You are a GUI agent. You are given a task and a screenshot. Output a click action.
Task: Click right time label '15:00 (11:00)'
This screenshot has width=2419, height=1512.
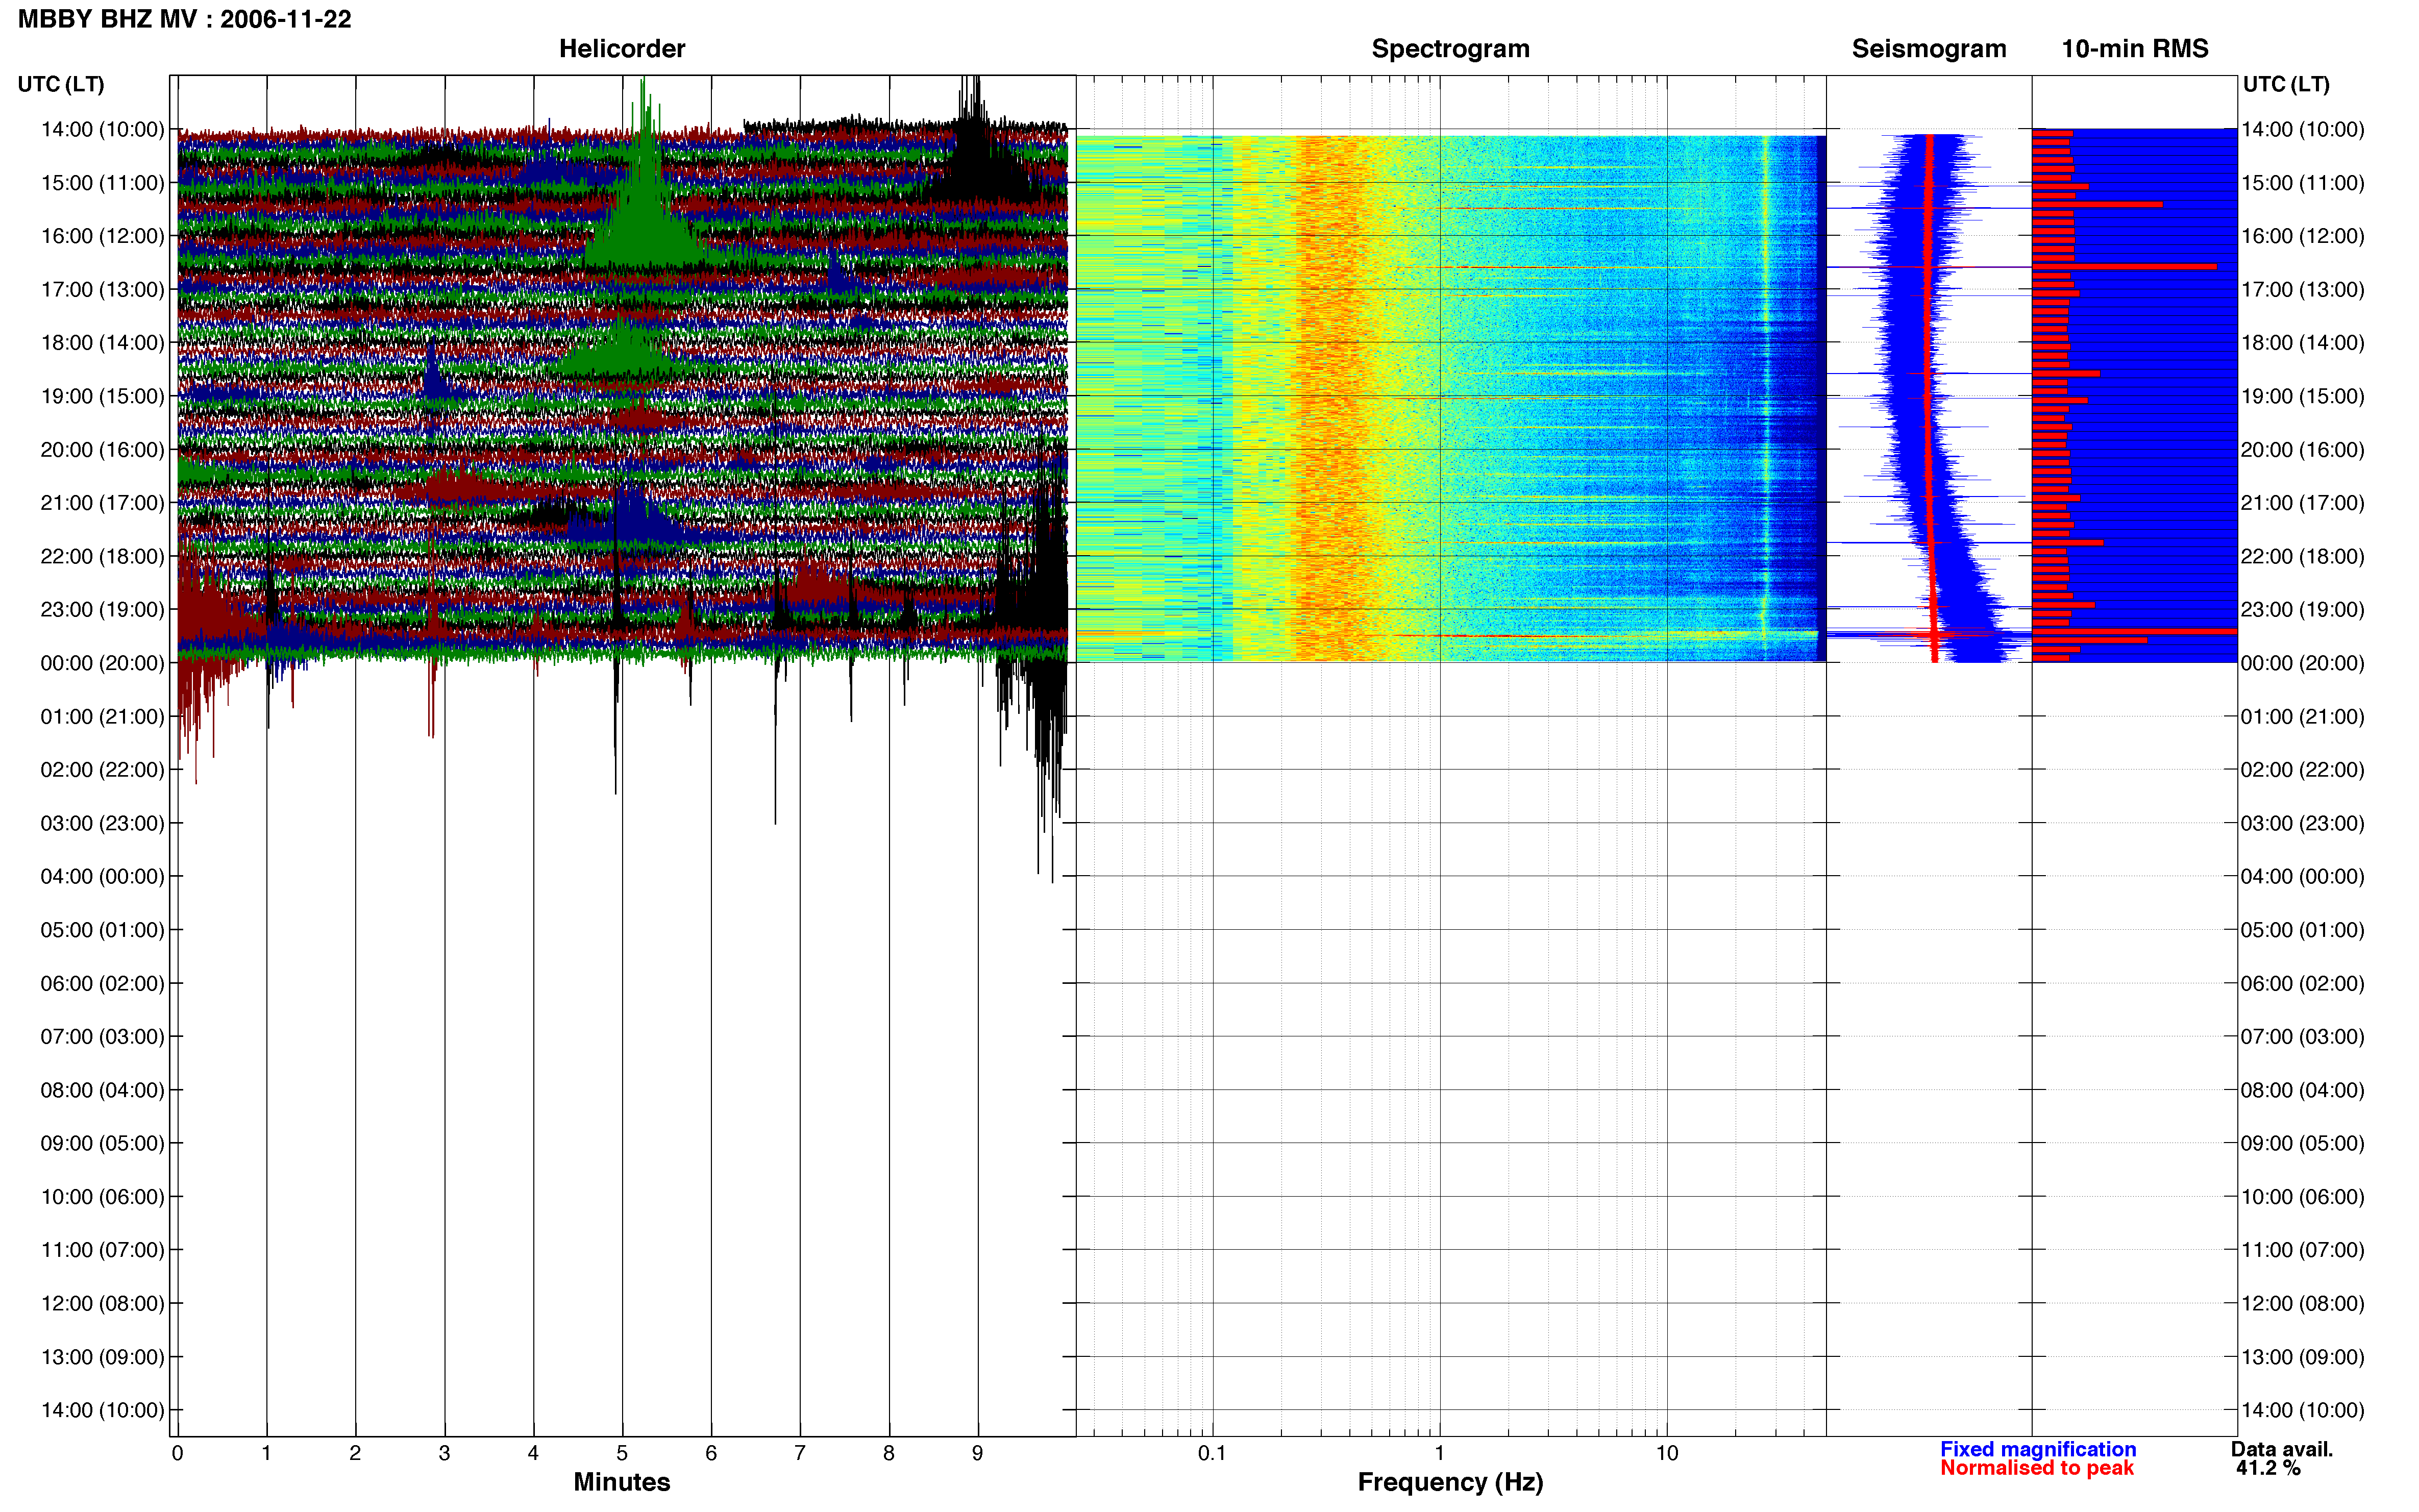pos(2302,182)
